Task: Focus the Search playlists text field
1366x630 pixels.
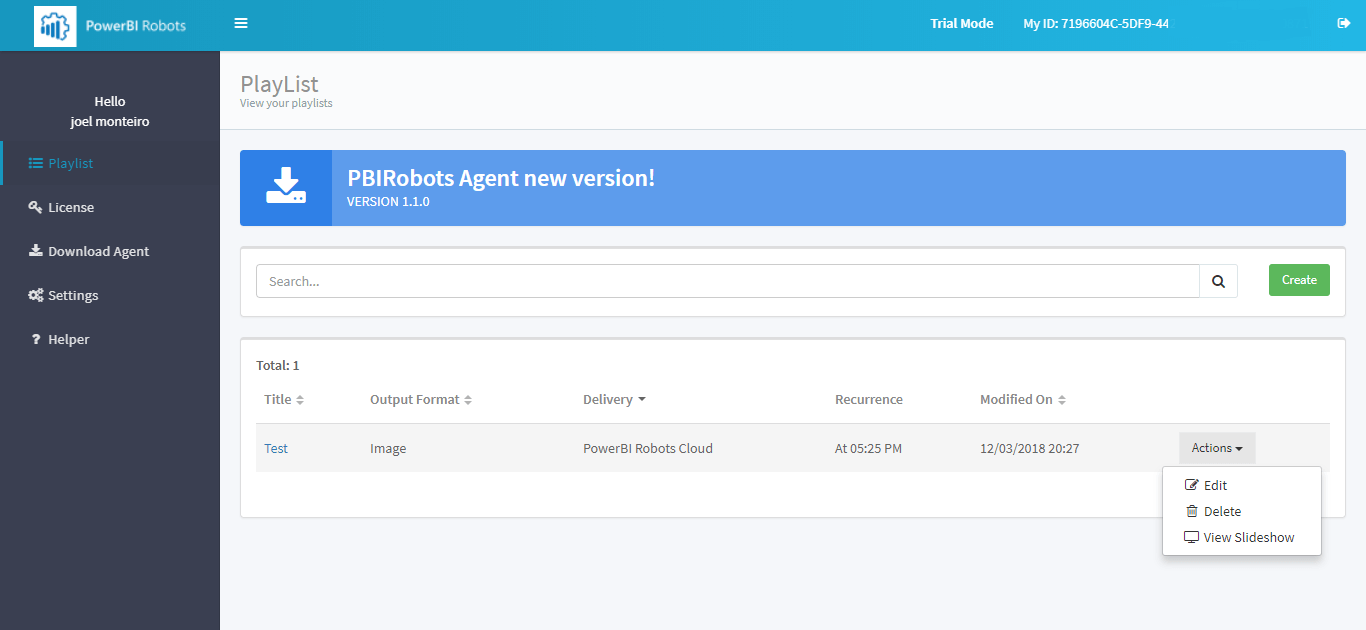Action: [x=727, y=281]
